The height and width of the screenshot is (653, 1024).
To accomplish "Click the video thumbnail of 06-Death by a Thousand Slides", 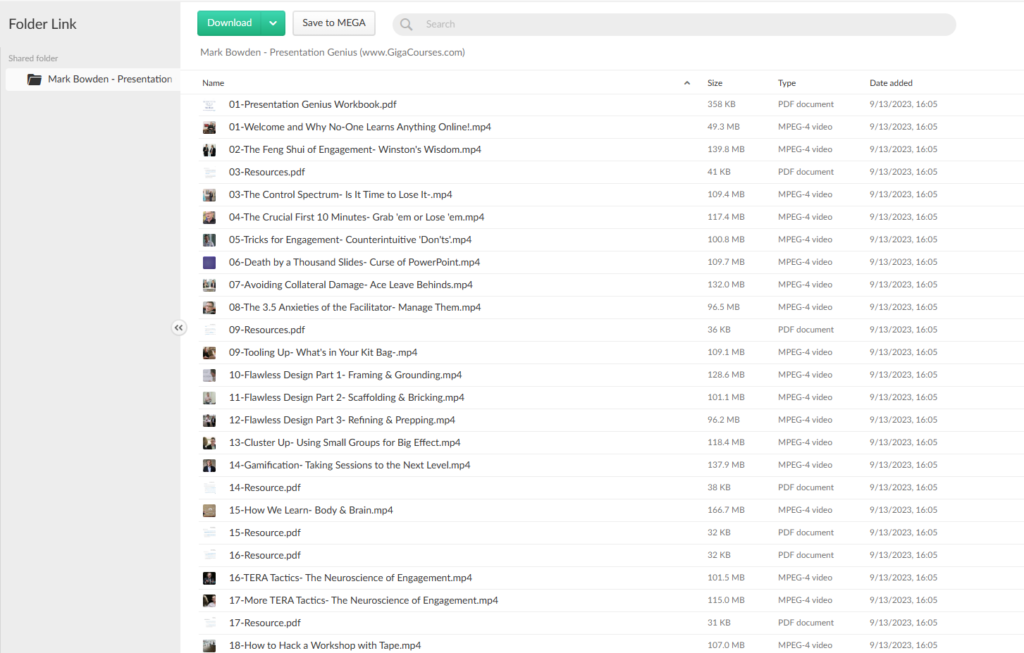I will (x=209, y=262).
